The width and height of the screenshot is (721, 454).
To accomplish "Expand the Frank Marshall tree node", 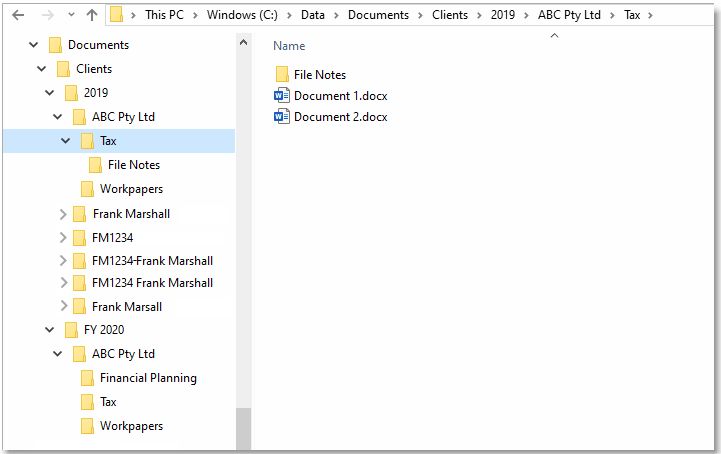I will click(x=63, y=214).
